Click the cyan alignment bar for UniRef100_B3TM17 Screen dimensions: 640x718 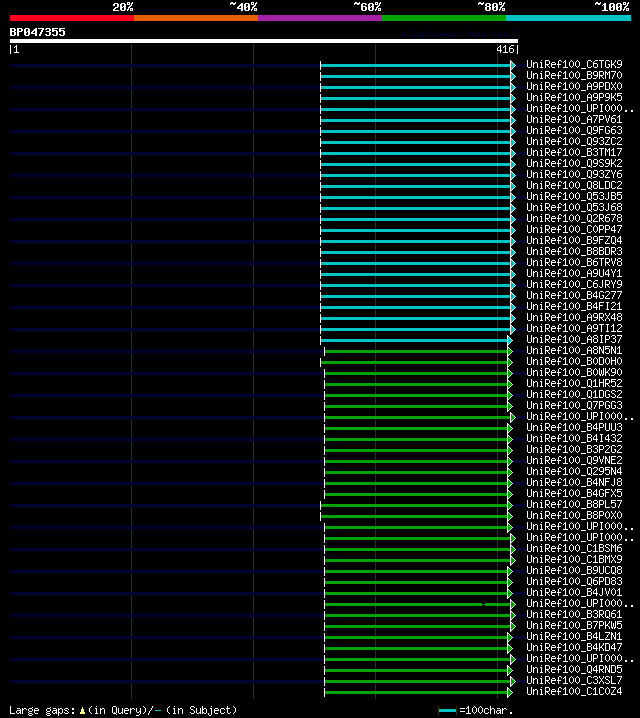click(416, 153)
